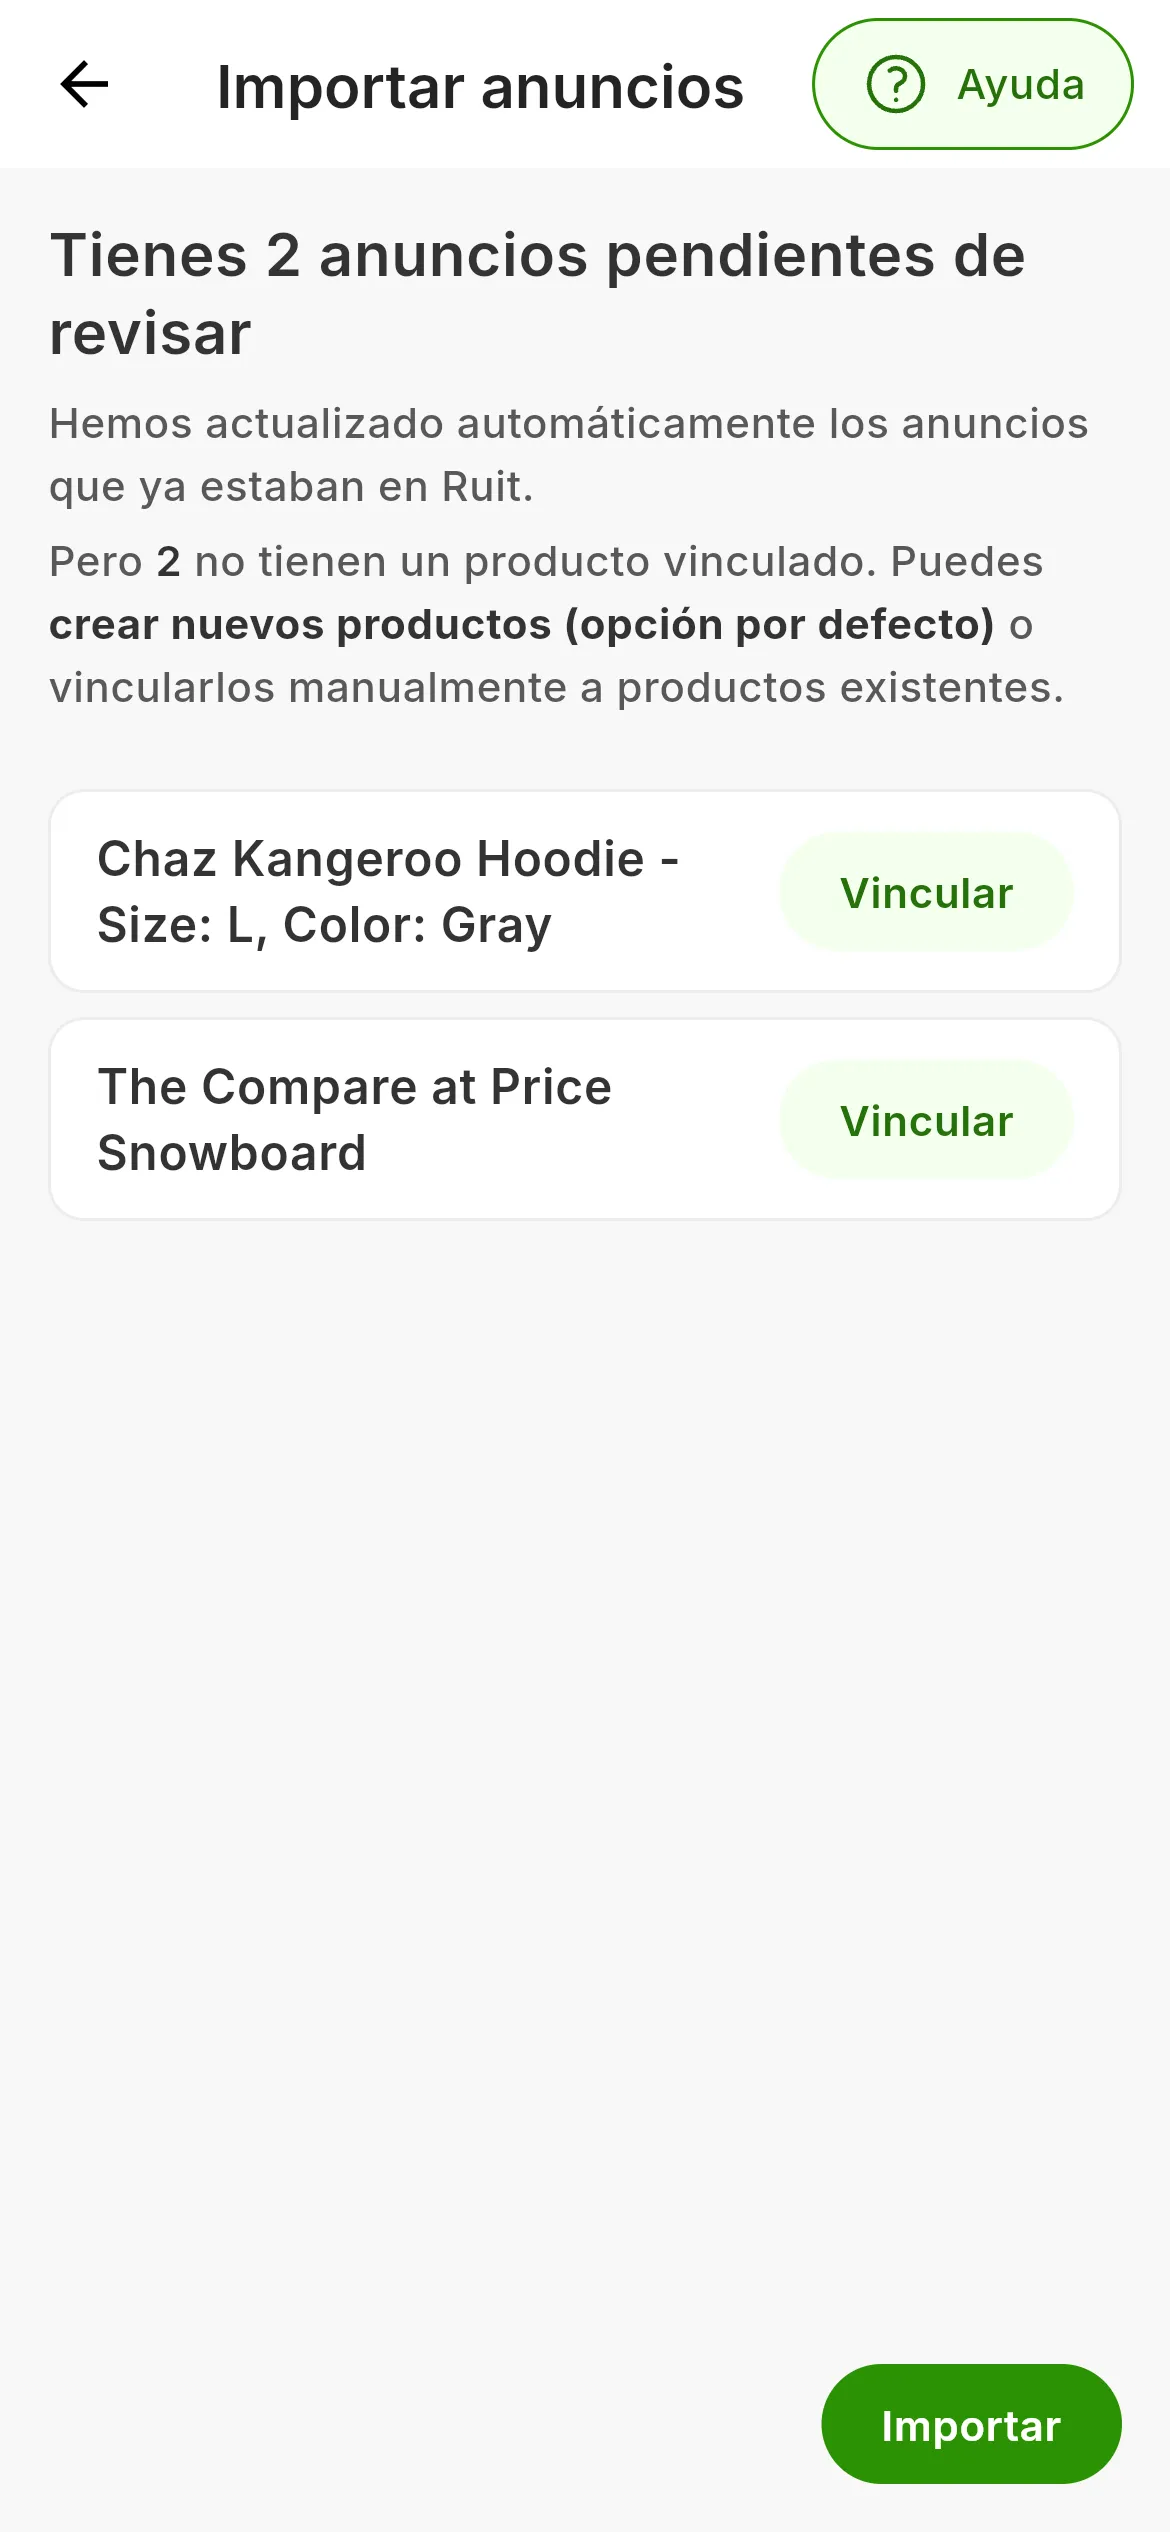Screen dimensions: 1170x2532
Task: Select the Chaz Kangeroo Hoodie listing title
Action: coord(388,892)
